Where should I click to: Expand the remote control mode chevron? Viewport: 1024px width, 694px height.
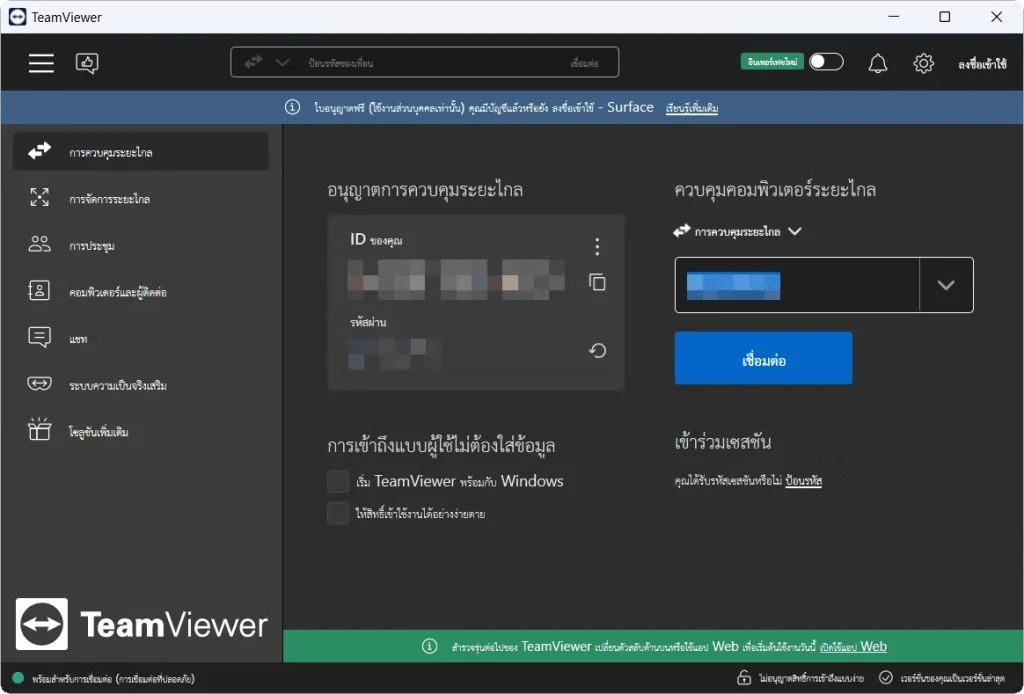[795, 231]
